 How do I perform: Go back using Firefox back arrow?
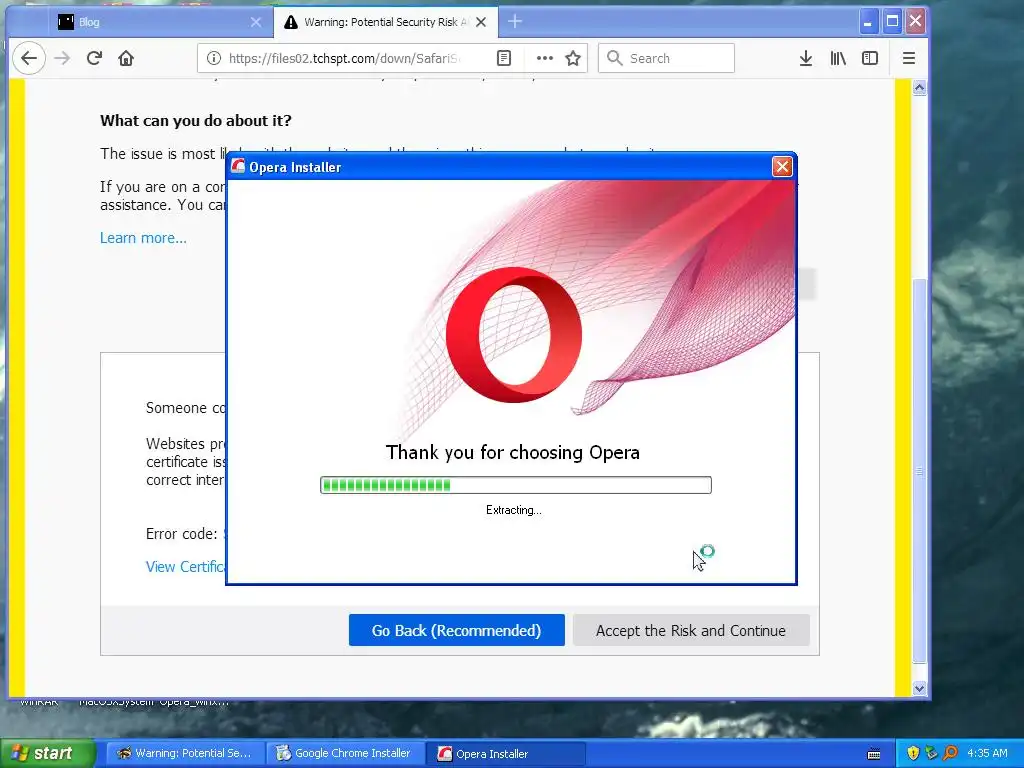(x=29, y=58)
